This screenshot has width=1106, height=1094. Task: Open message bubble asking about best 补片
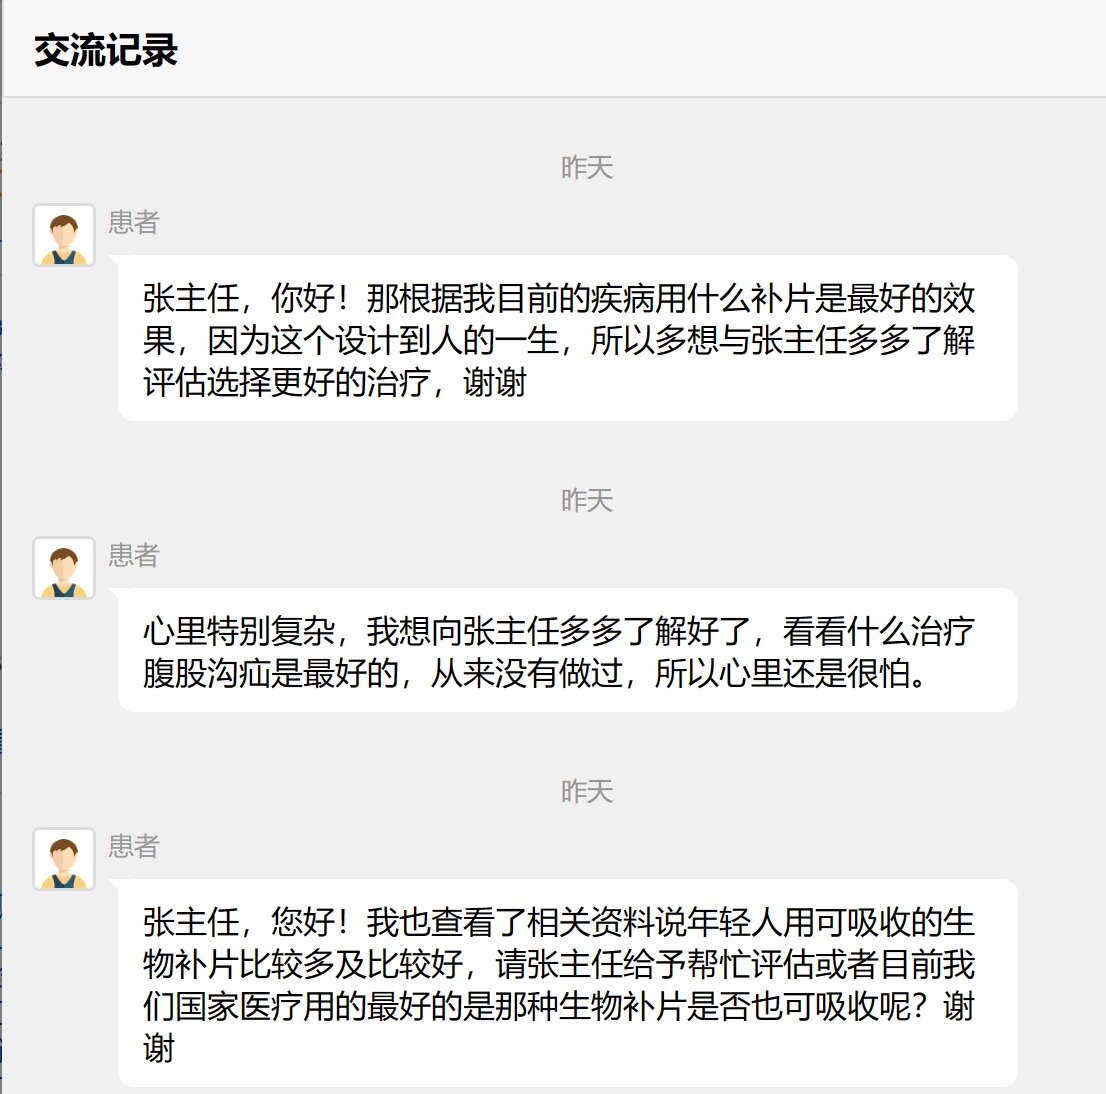point(568,338)
